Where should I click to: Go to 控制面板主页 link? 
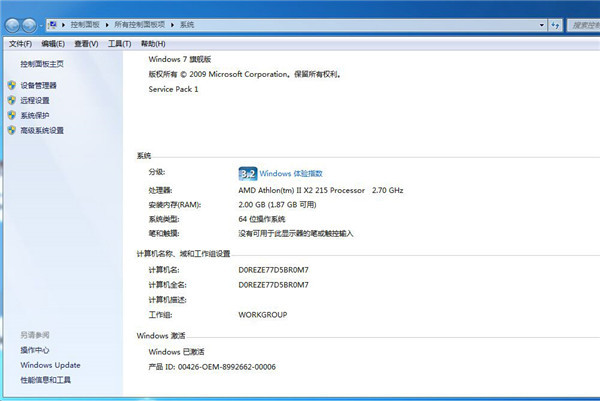click(x=42, y=64)
